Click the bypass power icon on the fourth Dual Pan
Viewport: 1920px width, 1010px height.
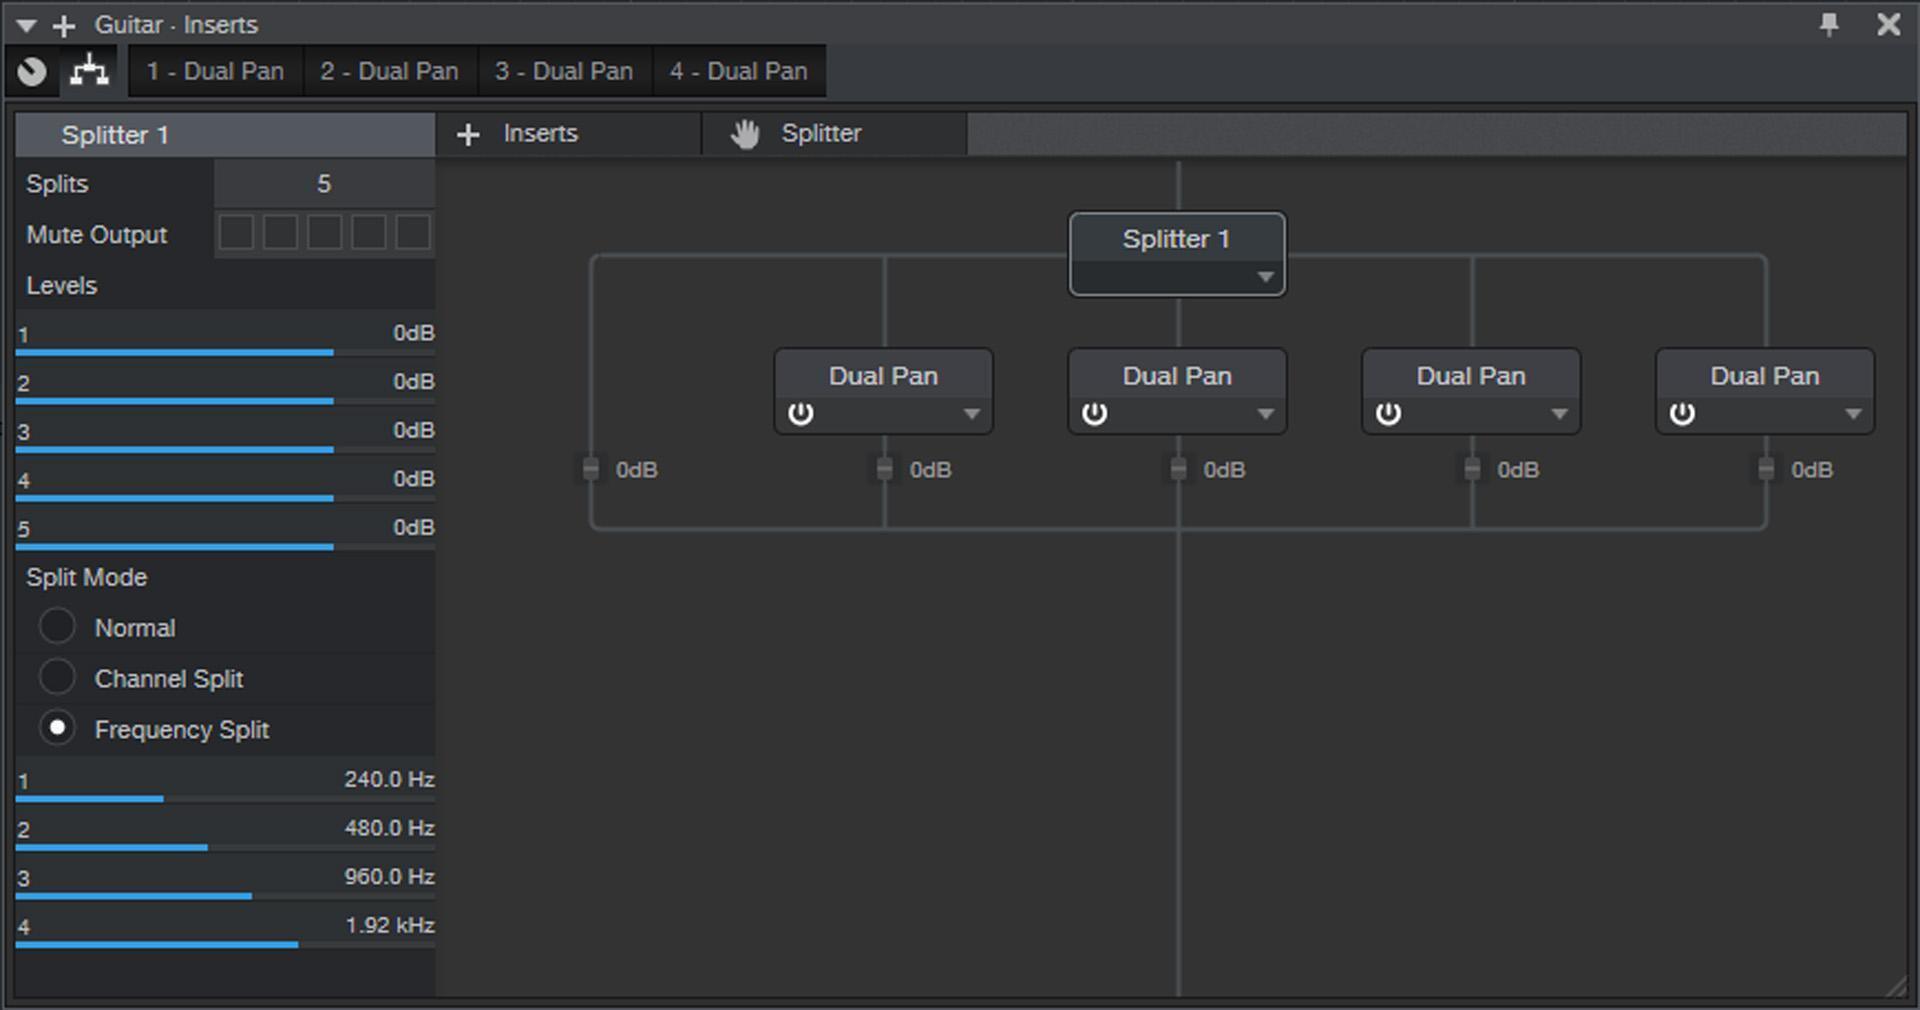click(1682, 413)
